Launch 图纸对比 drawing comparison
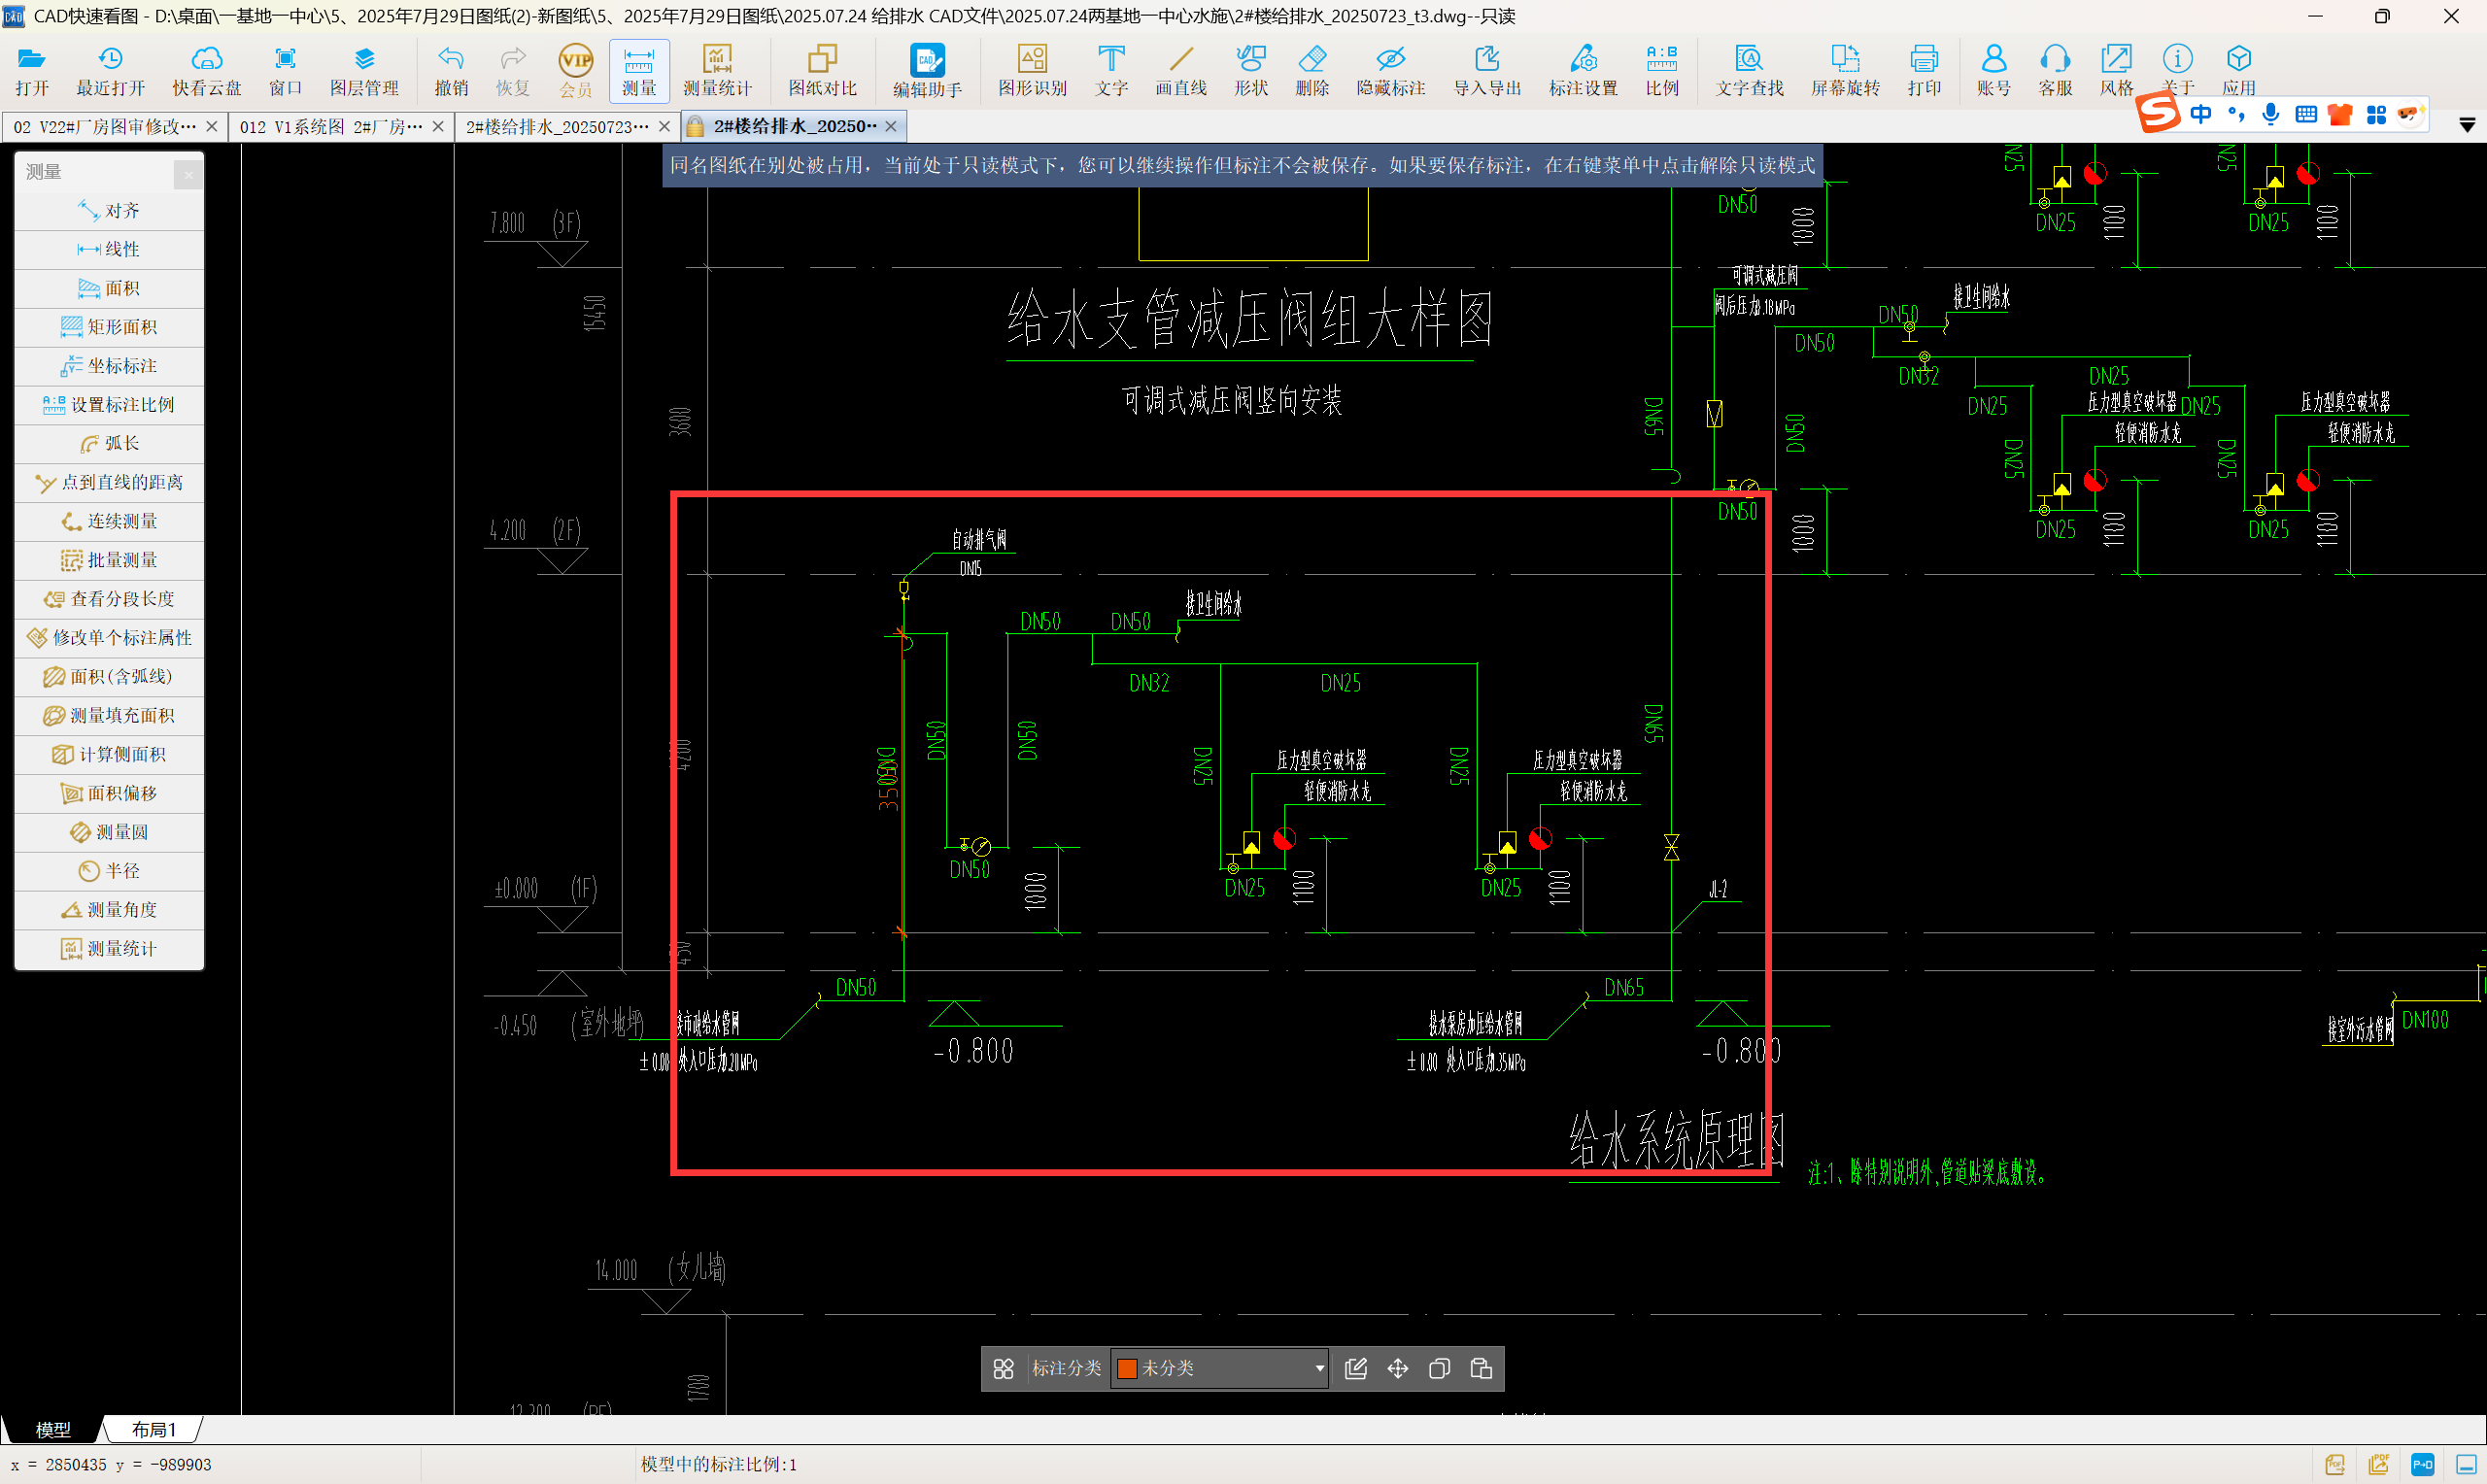The height and width of the screenshot is (1484, 2487). (x=822, y=71)
